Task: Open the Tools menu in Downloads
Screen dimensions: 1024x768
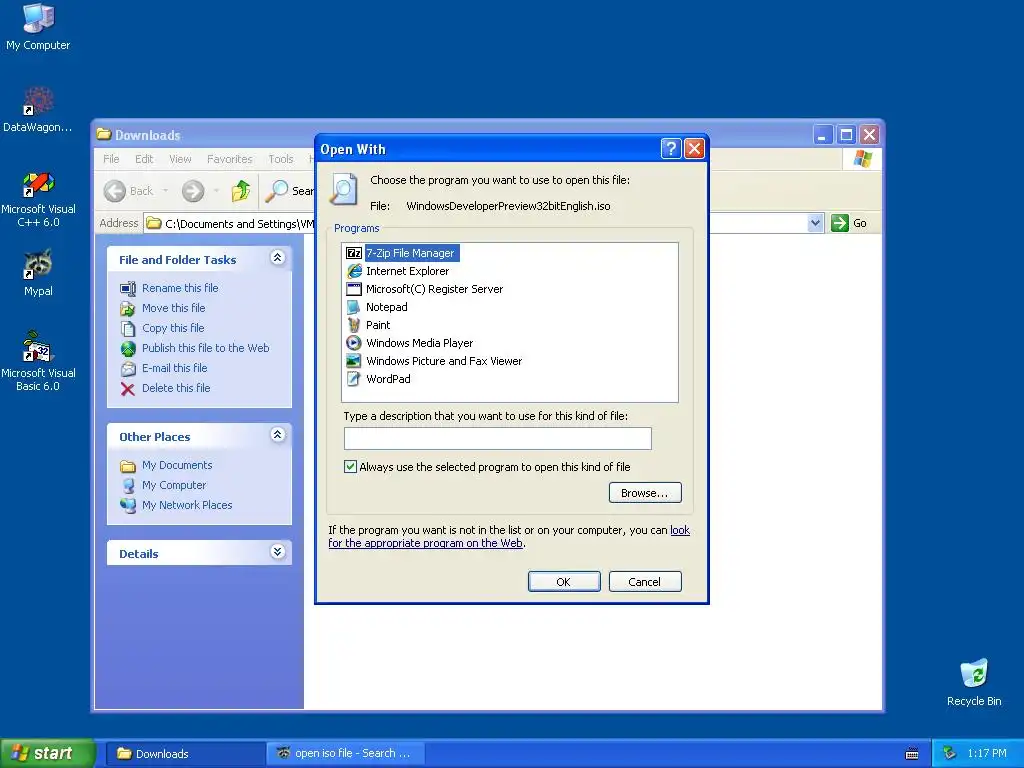Action: (x=281, y=159)
